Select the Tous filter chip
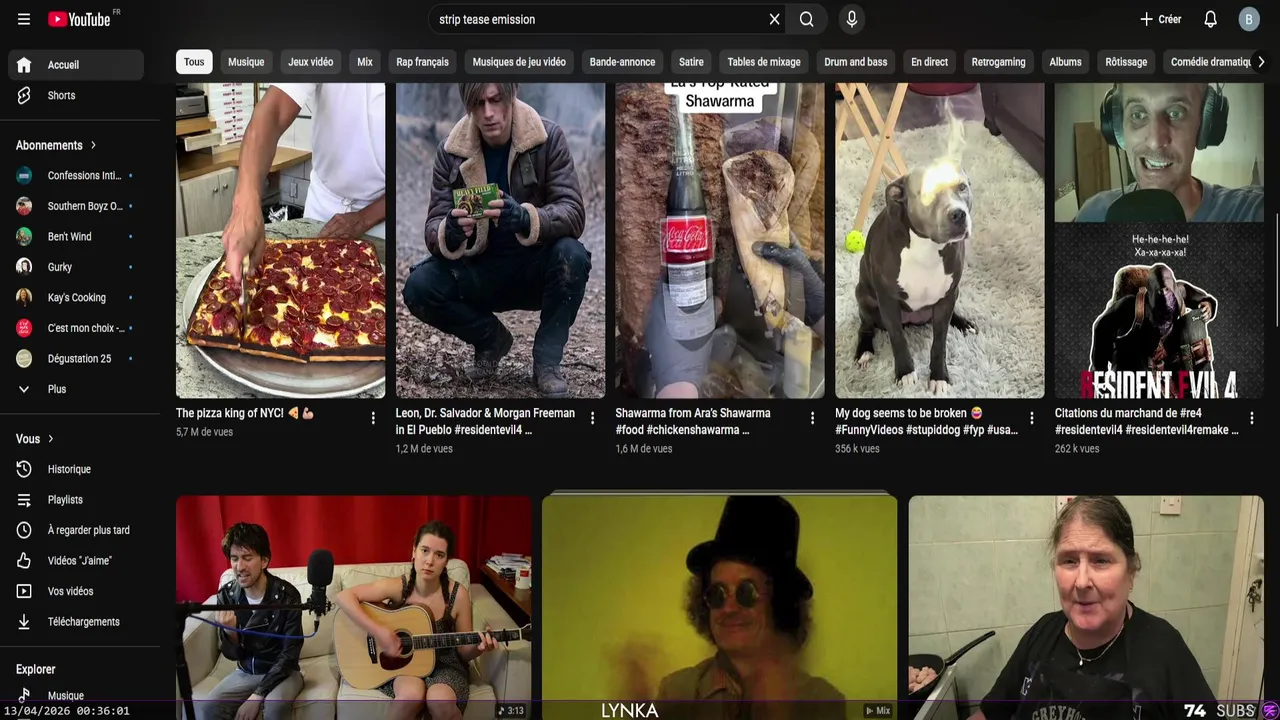 point(194,62)
